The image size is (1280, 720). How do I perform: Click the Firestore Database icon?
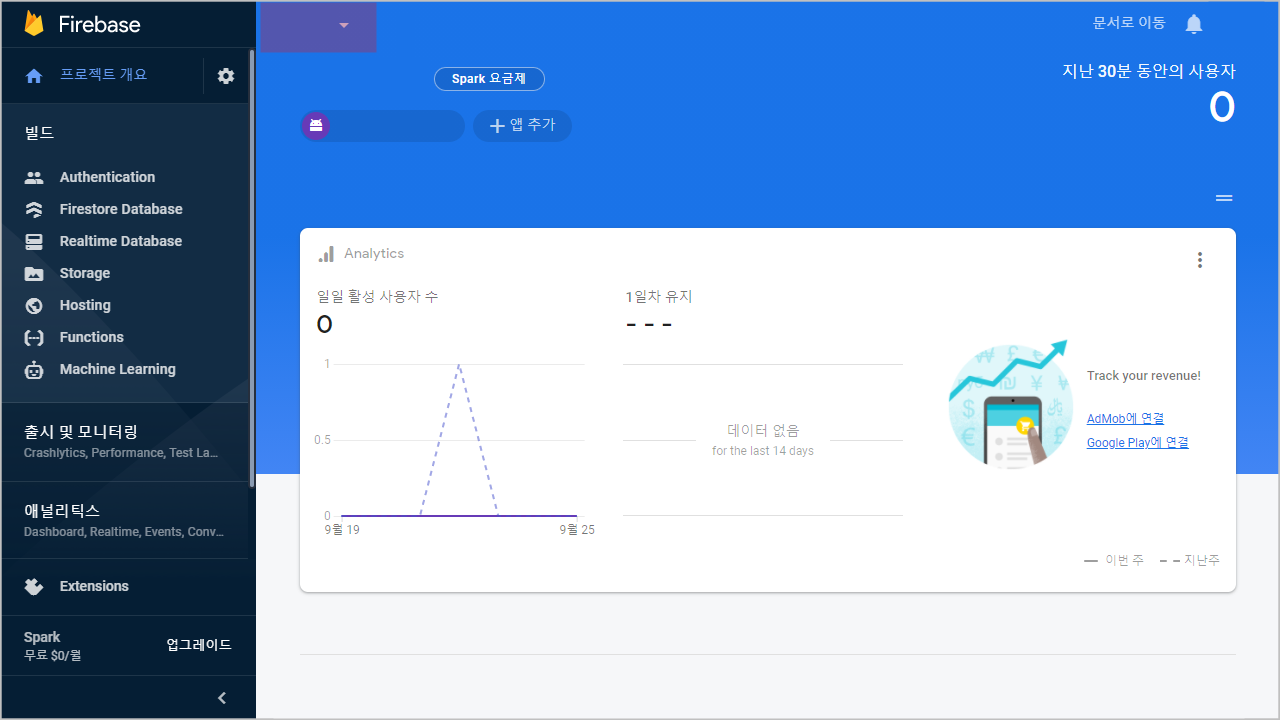[x=34, y=209]
